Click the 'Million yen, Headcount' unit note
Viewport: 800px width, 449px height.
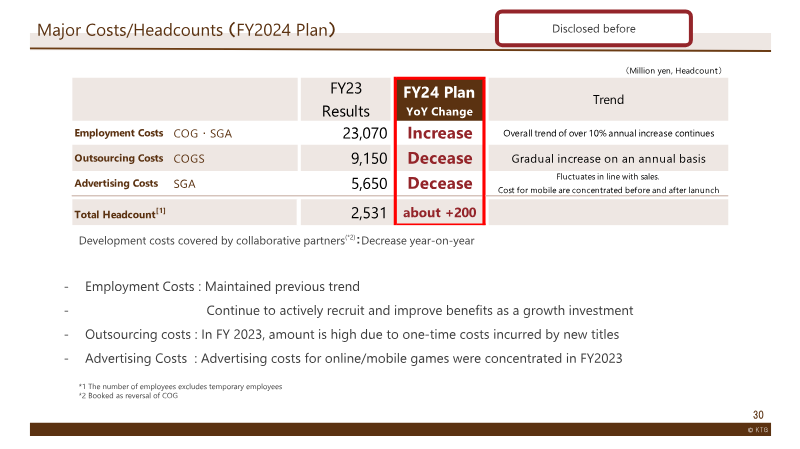point(673,71)
